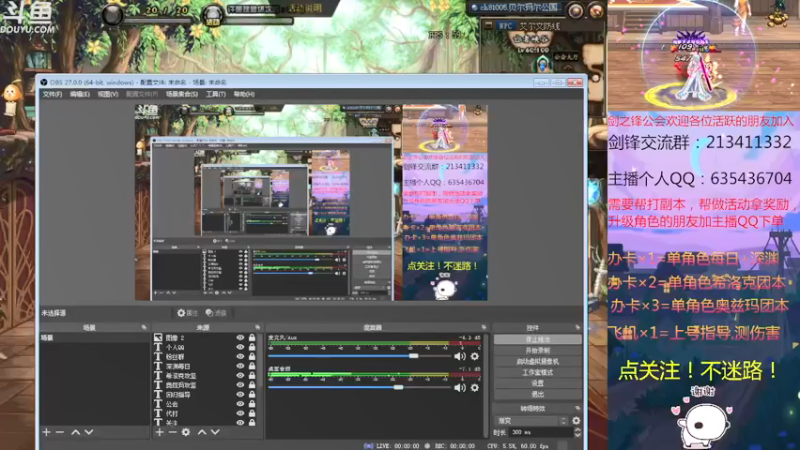
Task: Open 滤镜 filters above the source list
Action: coord(216,313)
